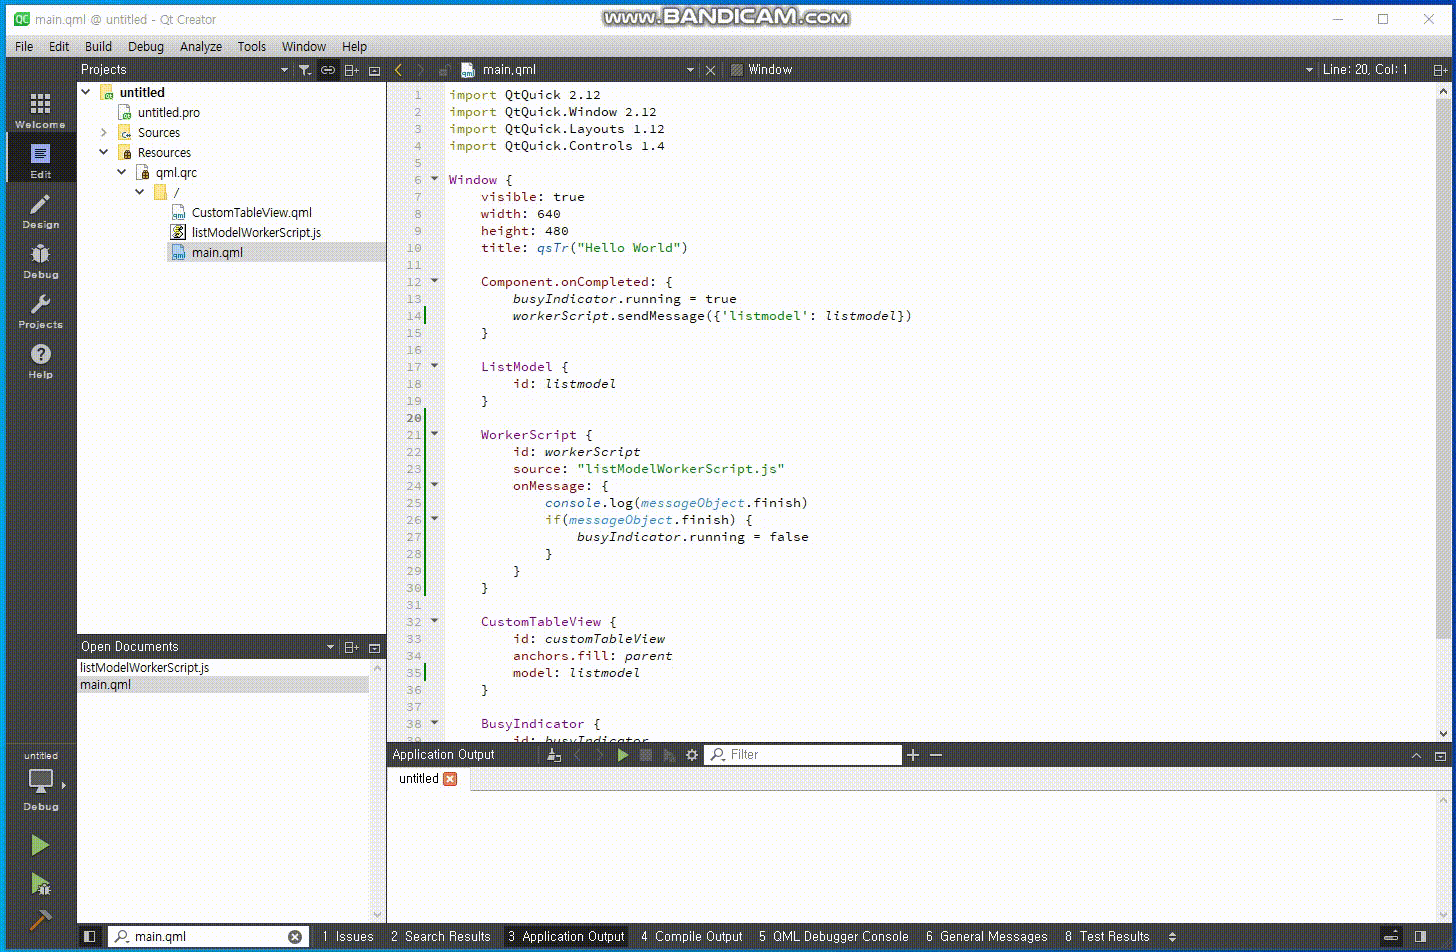The height and width of the screenshot is (952, 1456).
Task: Collapse the '/' prefix folder
Action: 140,192
